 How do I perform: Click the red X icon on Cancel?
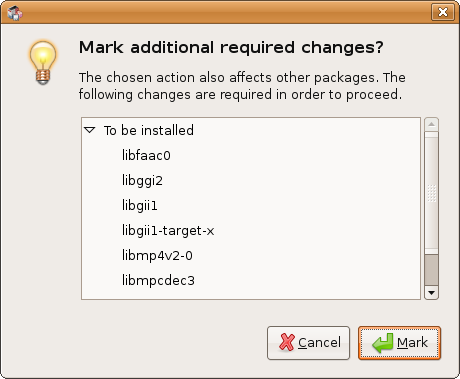tap(287, 342)
